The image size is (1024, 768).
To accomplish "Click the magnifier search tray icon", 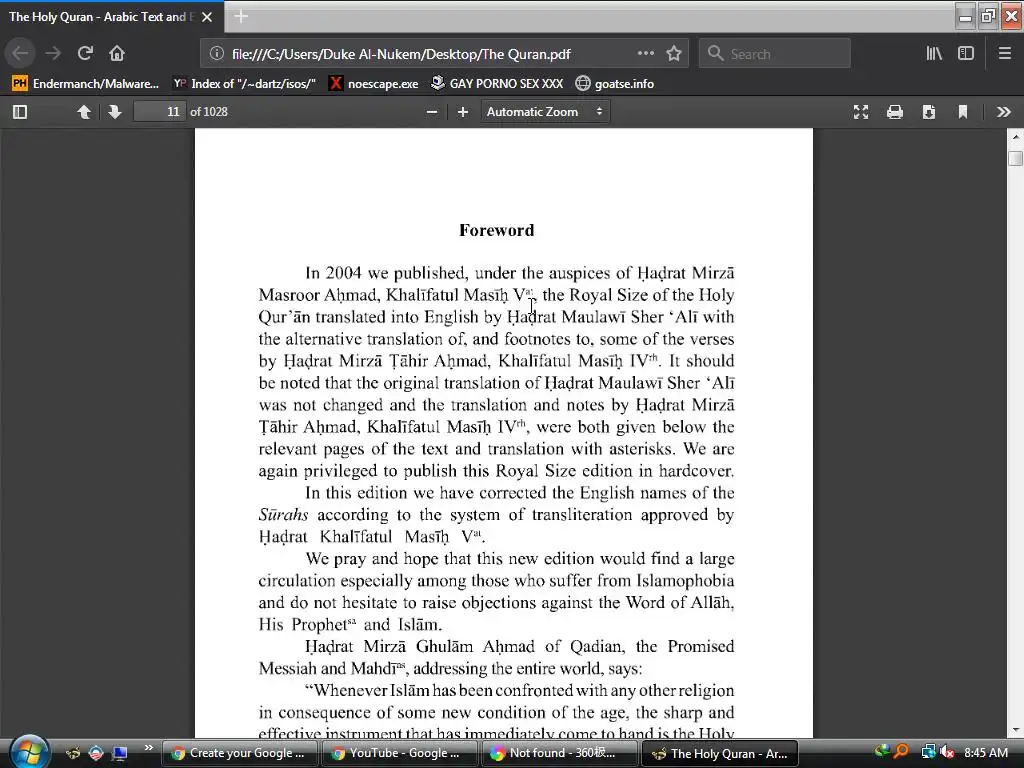I will 901,752.
